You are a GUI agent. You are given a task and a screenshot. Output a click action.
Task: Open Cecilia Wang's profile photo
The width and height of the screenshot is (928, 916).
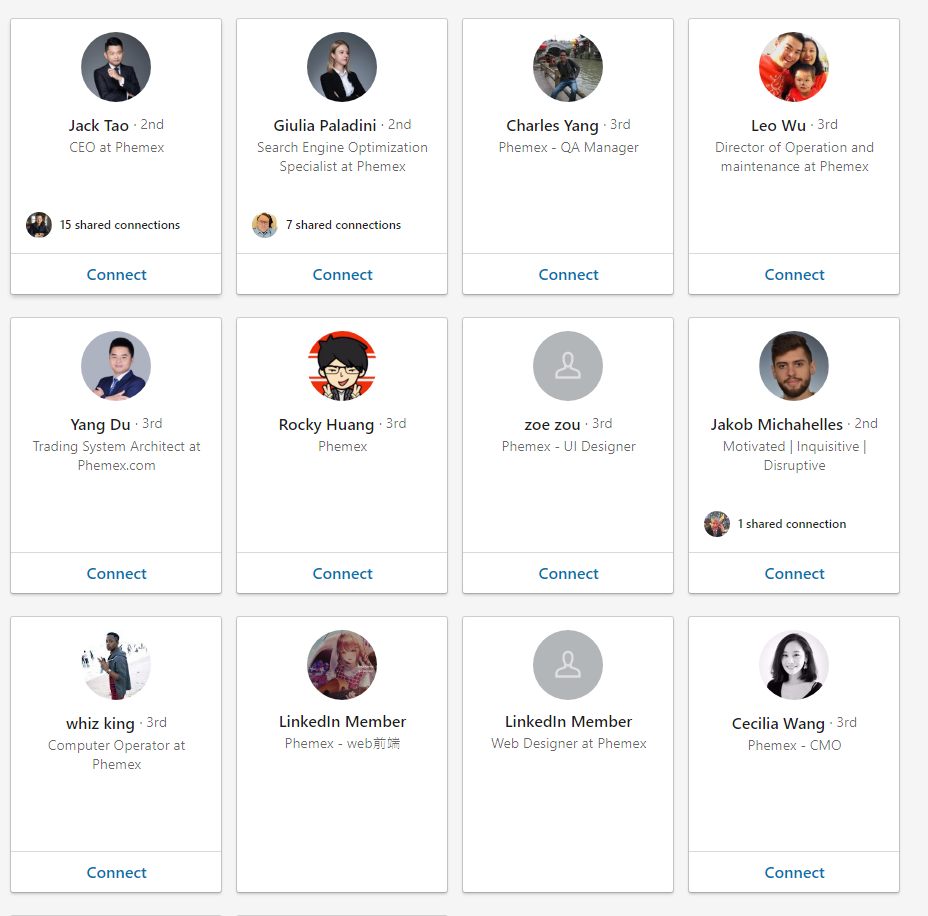(794, 665)
